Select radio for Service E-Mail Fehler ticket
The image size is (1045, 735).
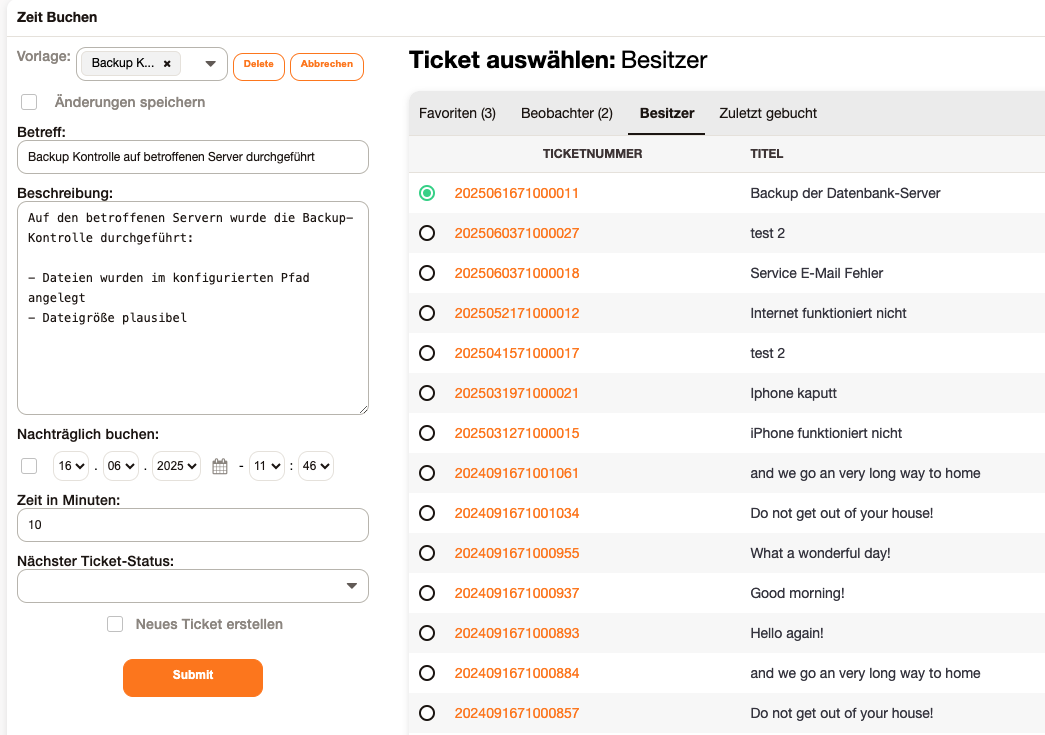tap(427, 273)
